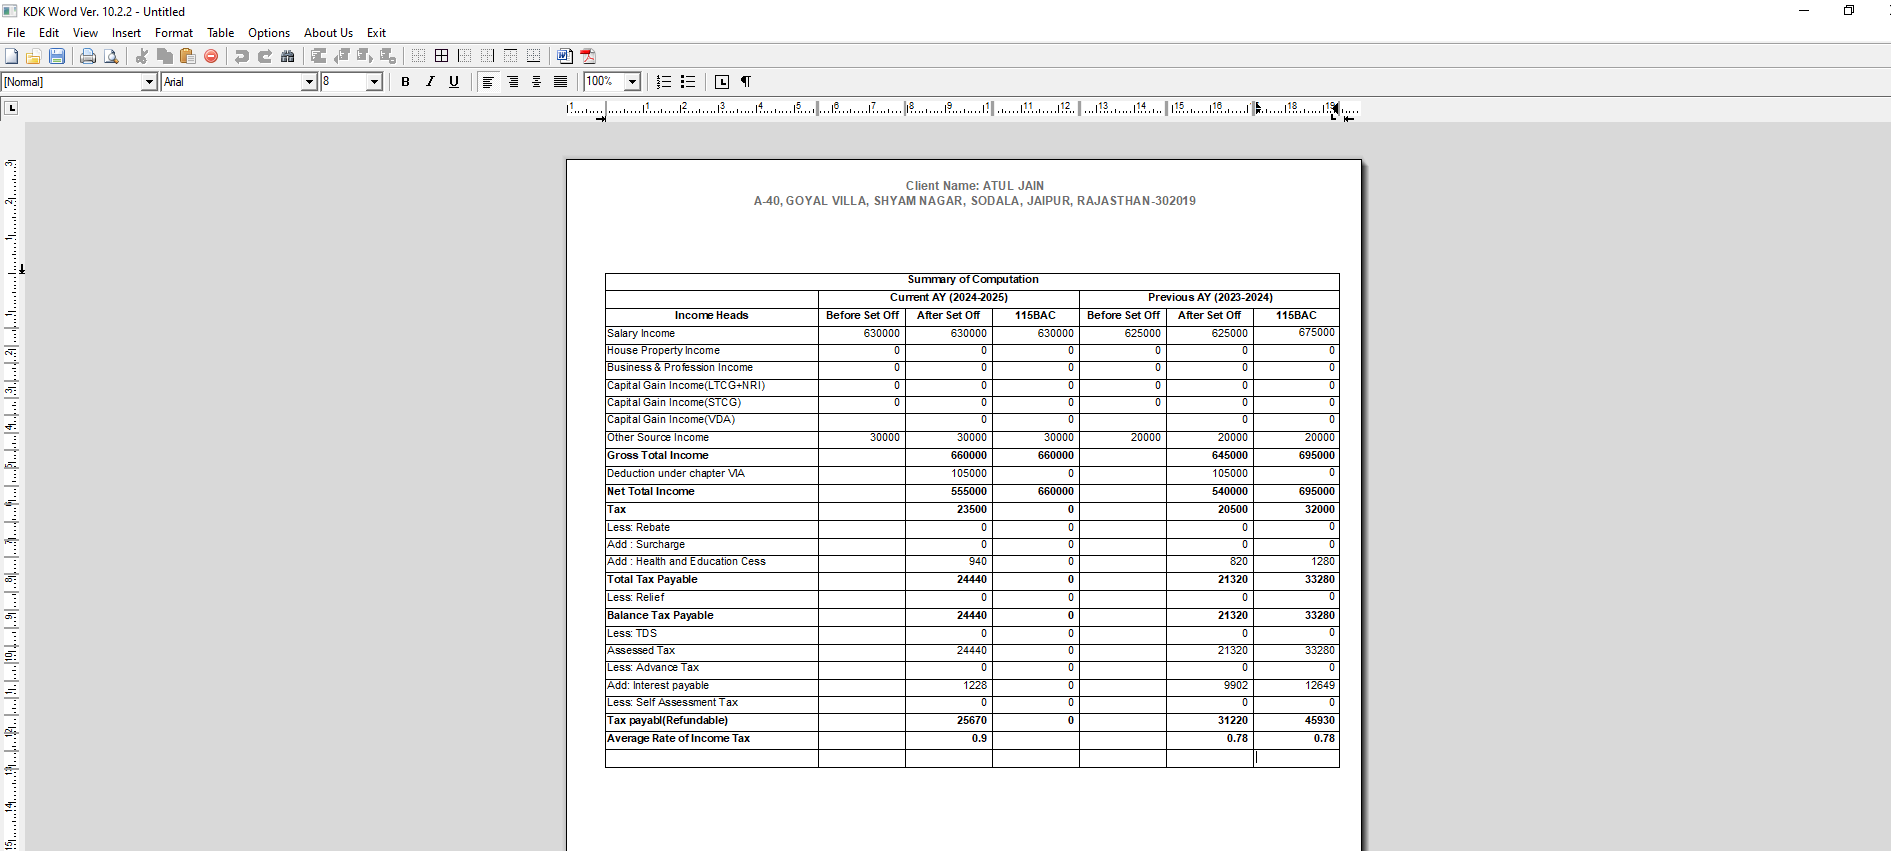Undo the last action
The image size is (1891, 851).
242,56
